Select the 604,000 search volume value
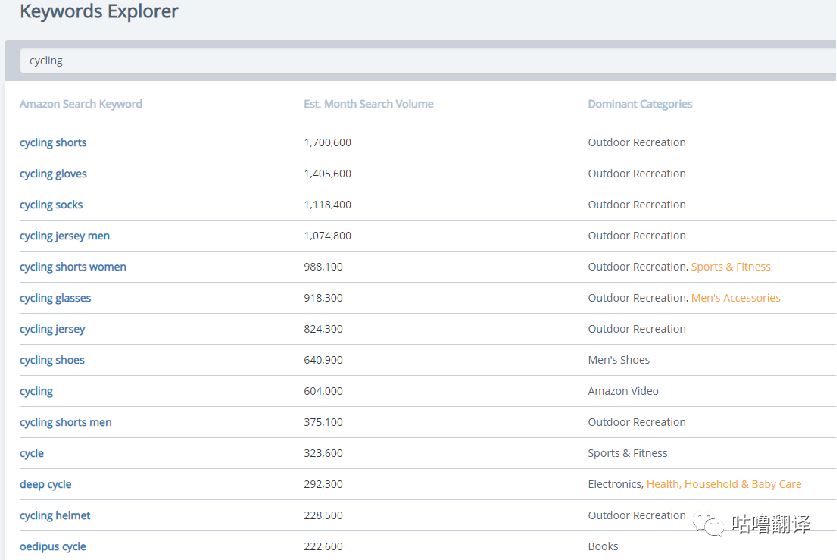The height and width of the screenshot is (560, 837). 323,391
